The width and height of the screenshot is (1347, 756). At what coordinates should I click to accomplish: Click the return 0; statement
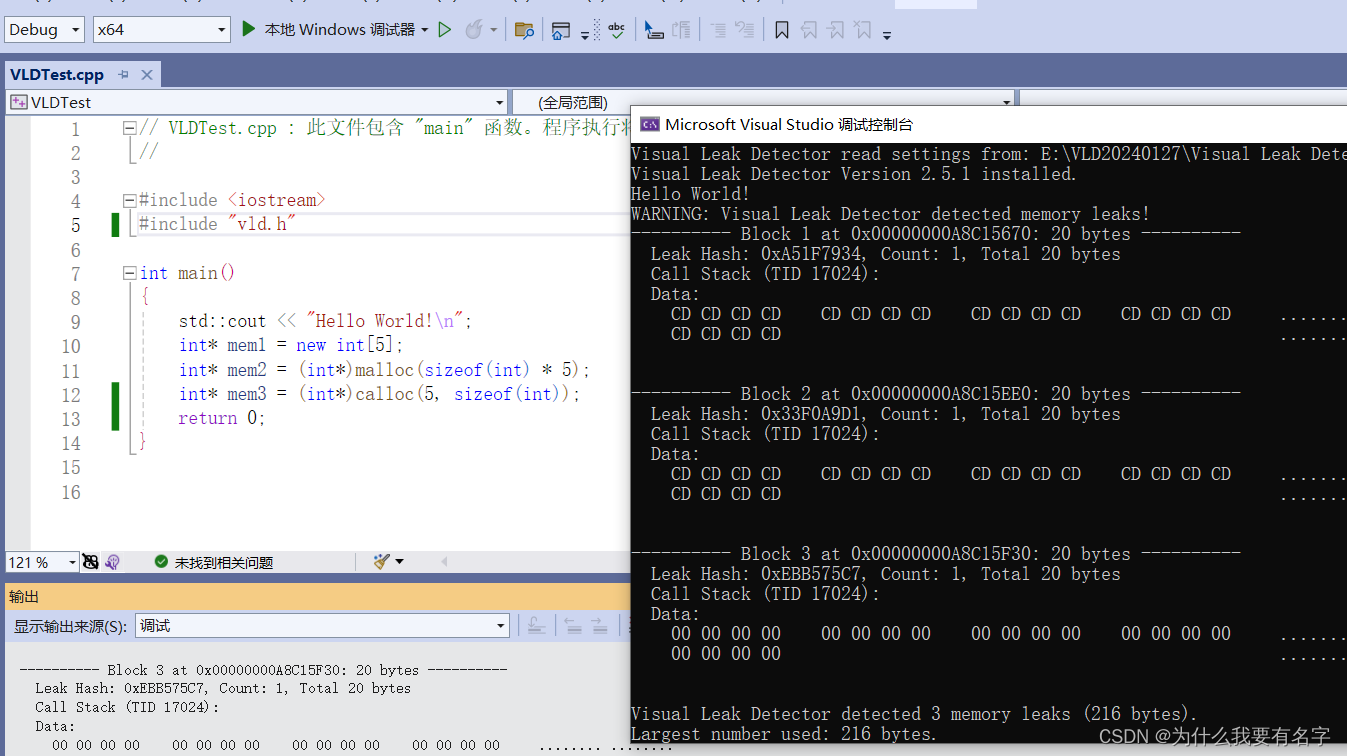pos(222,418)
